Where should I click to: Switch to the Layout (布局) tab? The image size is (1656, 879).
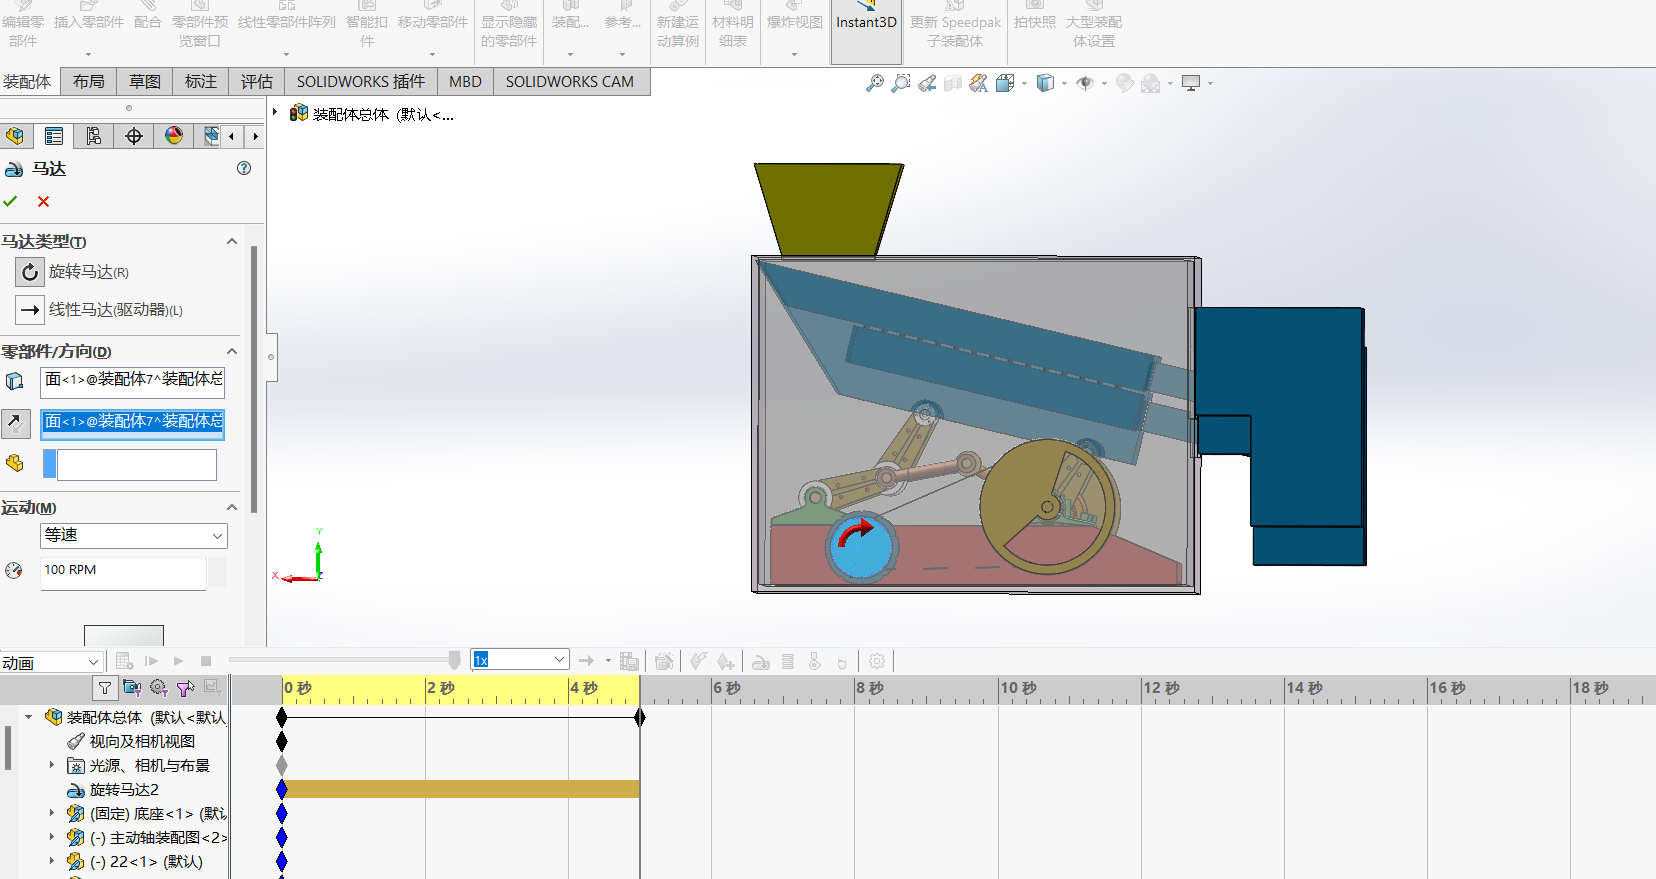[88, 82]
